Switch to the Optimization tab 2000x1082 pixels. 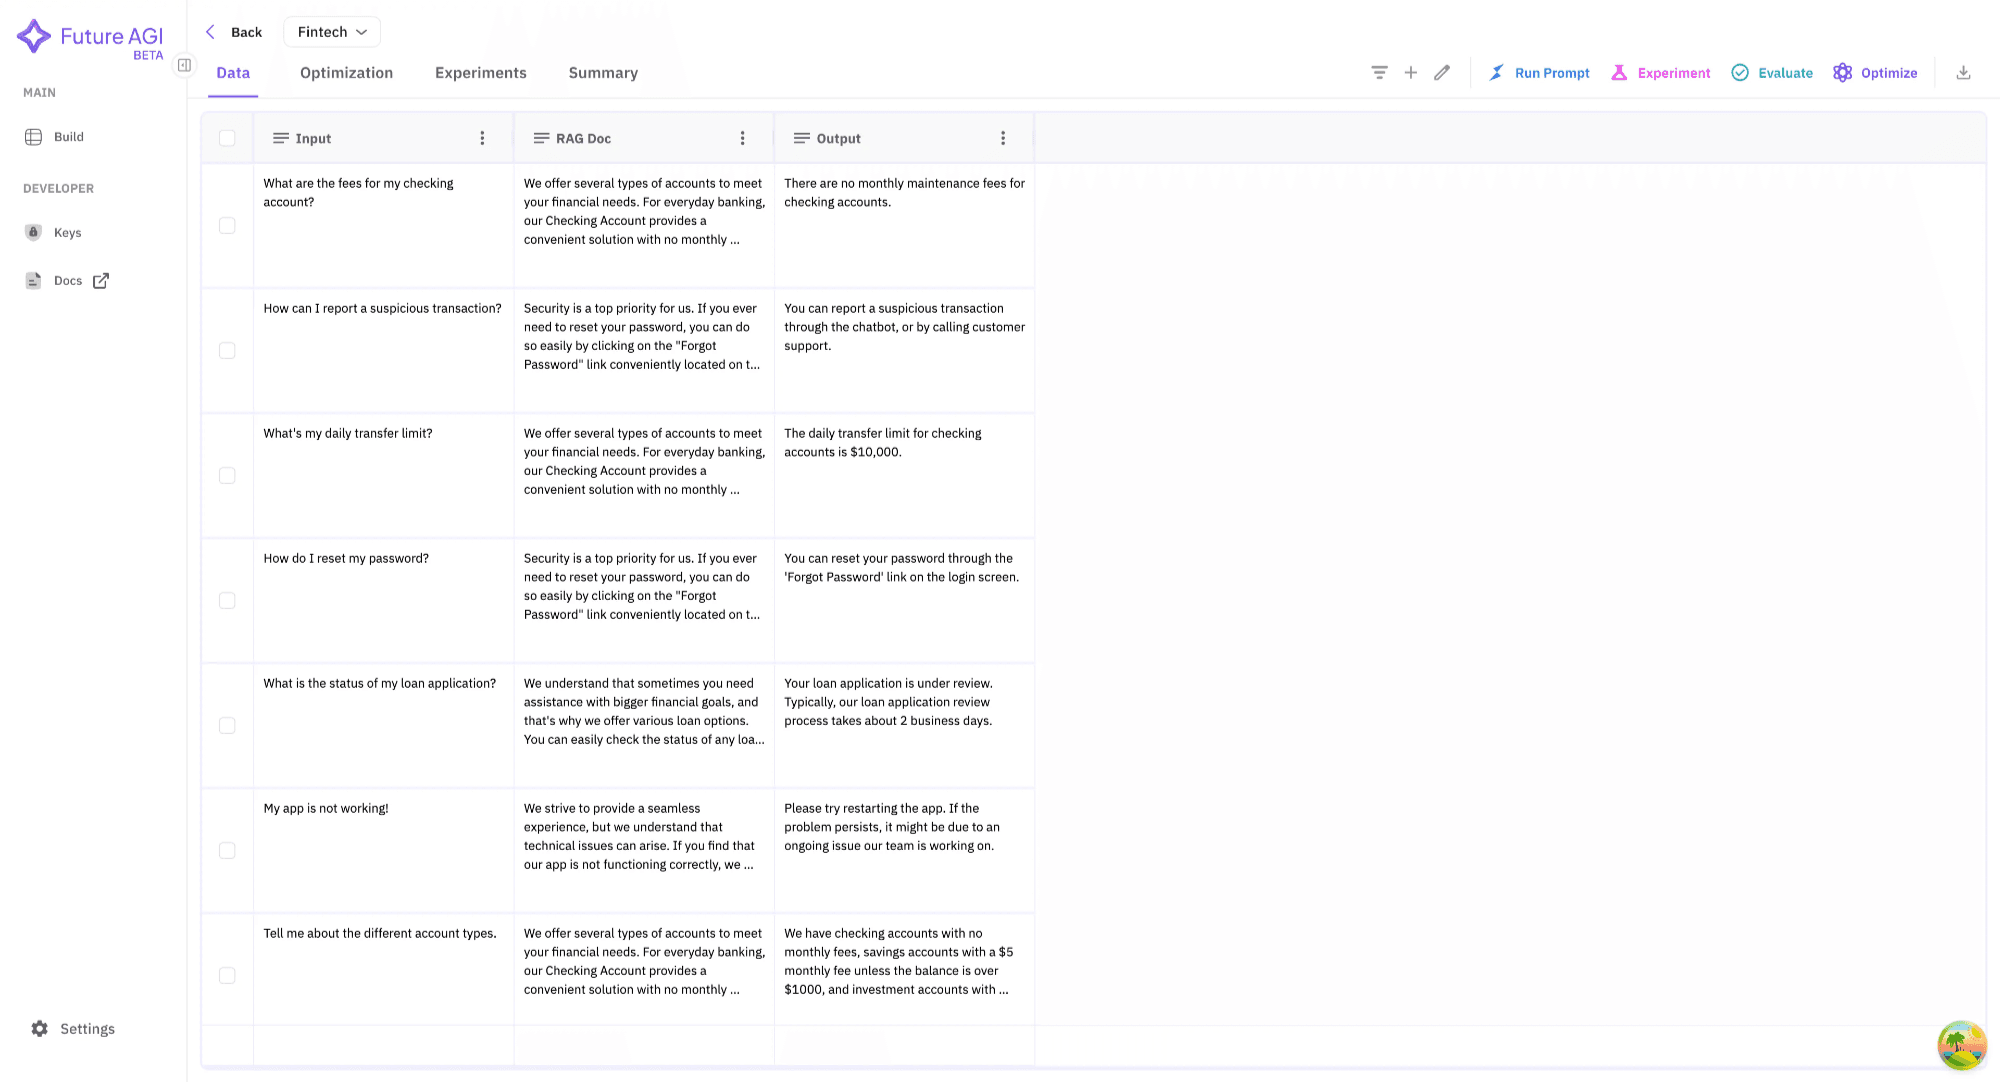pos(346,73)
